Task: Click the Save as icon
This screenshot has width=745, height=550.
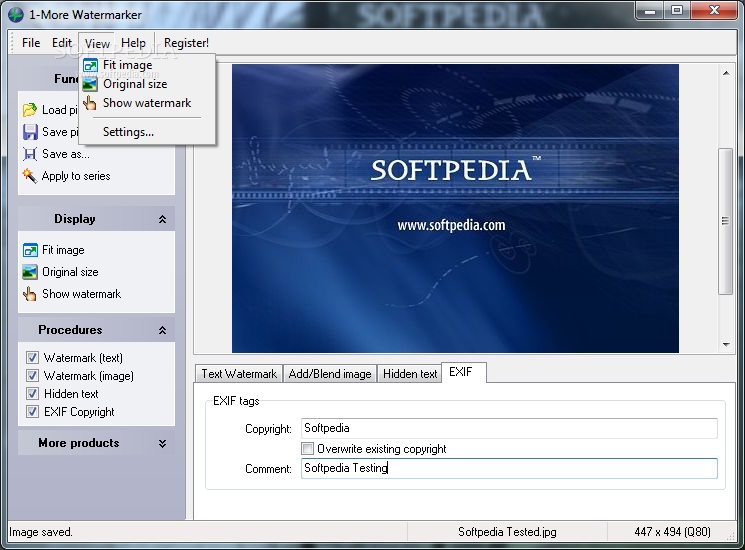Action: click(29, 154)
